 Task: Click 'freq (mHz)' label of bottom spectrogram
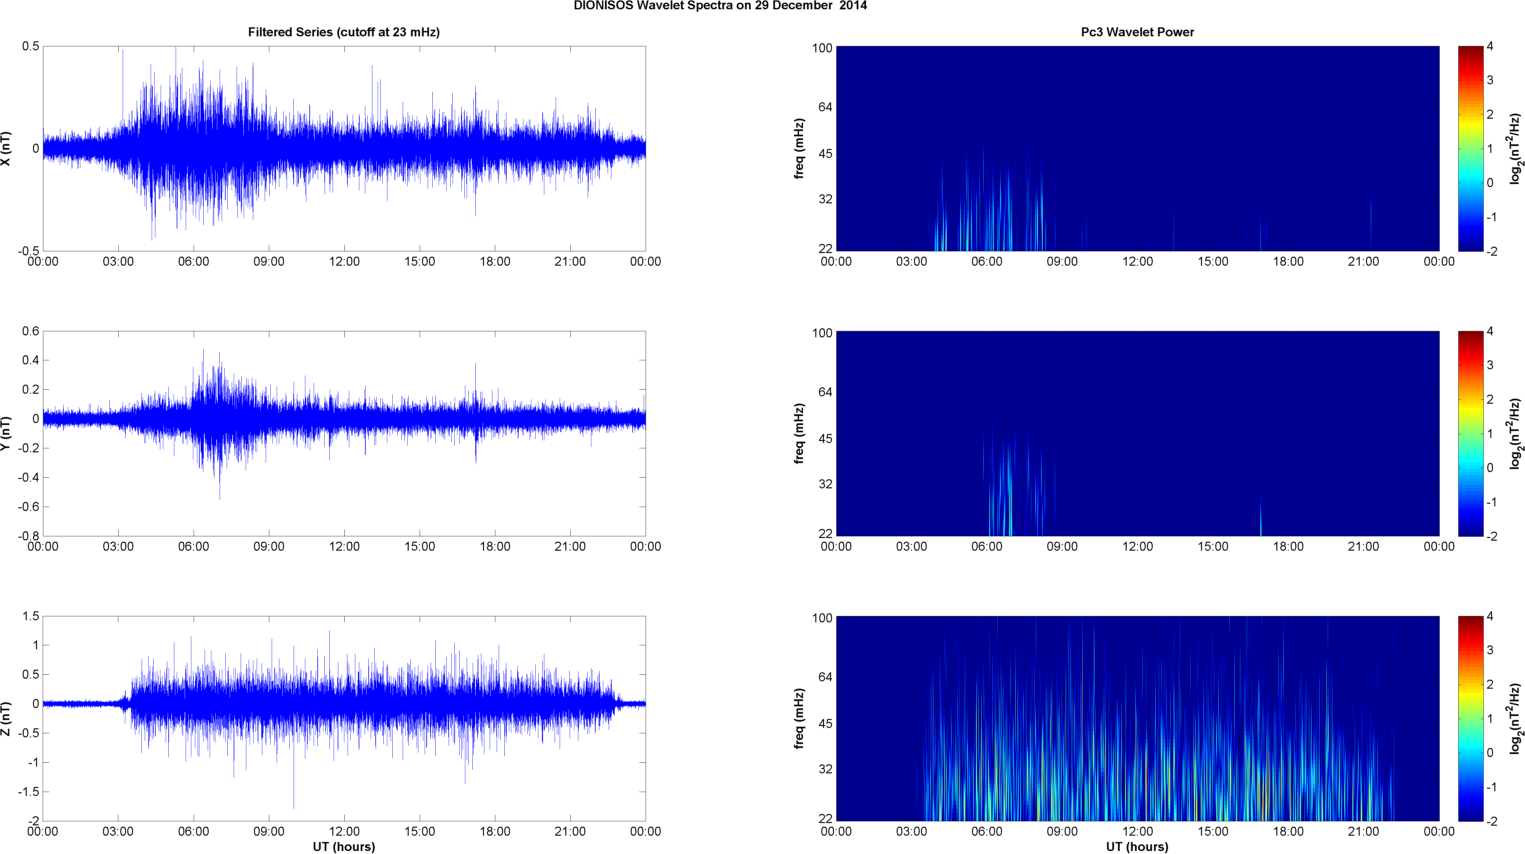[799, 718]
